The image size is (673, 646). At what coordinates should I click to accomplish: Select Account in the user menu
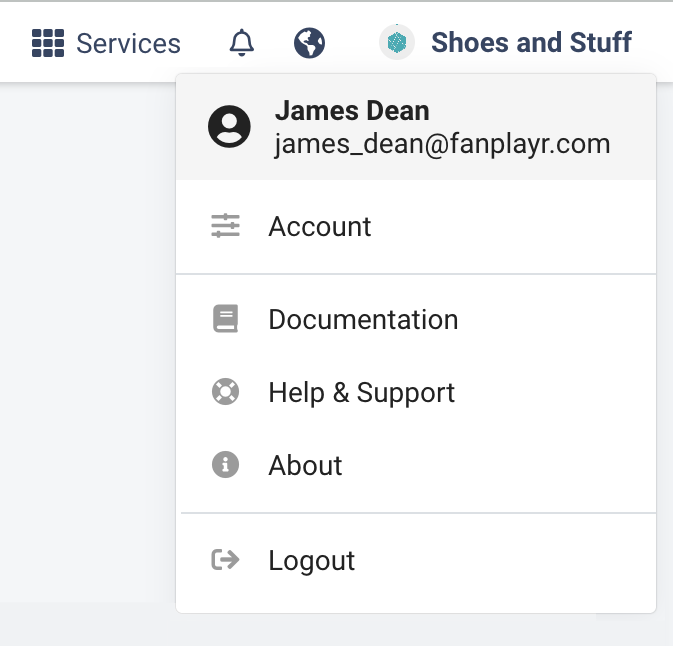pyautogui.click(x=416, y=226)
